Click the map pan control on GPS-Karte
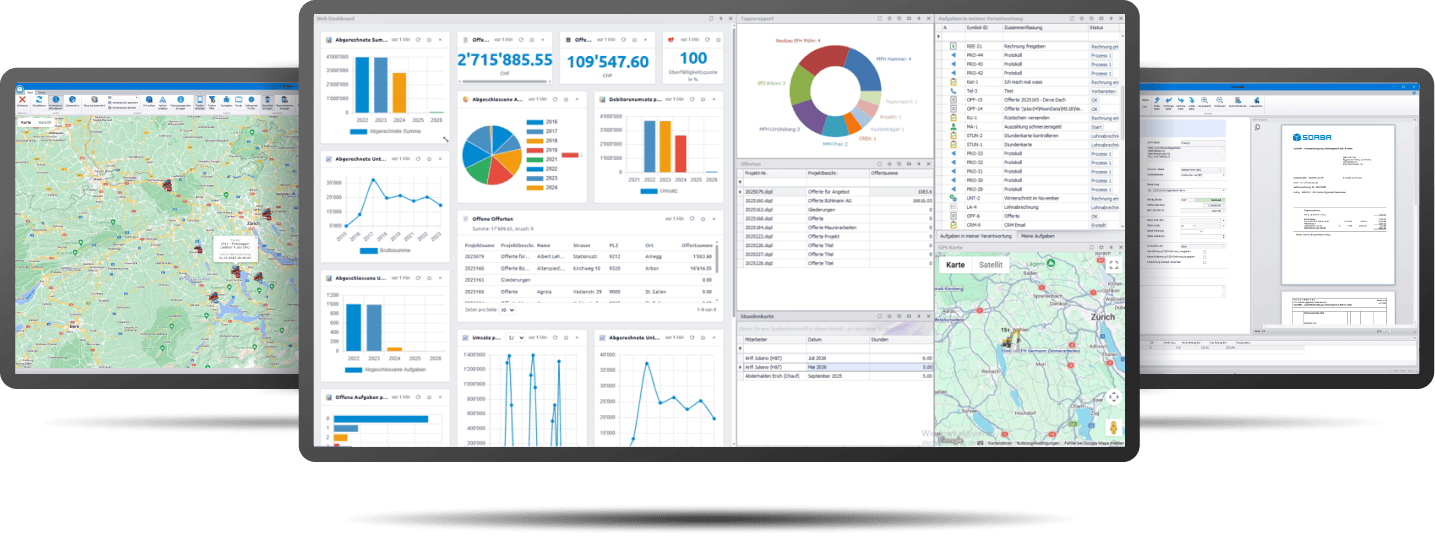The image size is (1435, 537). click(x=1114, y=397)
